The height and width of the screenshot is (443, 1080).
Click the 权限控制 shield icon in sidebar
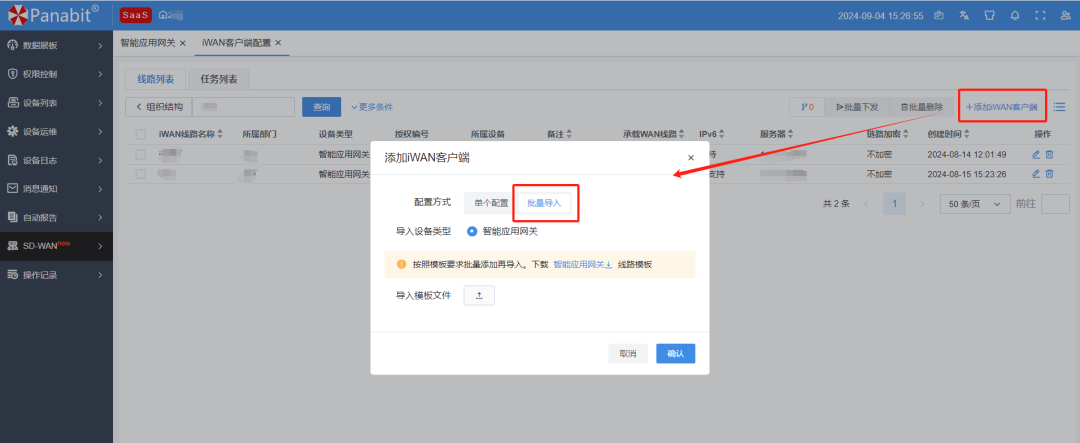12,74
